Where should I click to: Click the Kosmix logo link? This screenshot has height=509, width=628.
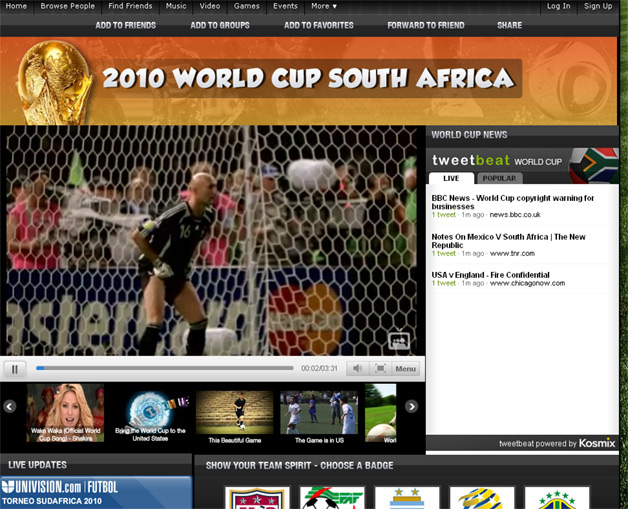597,443
